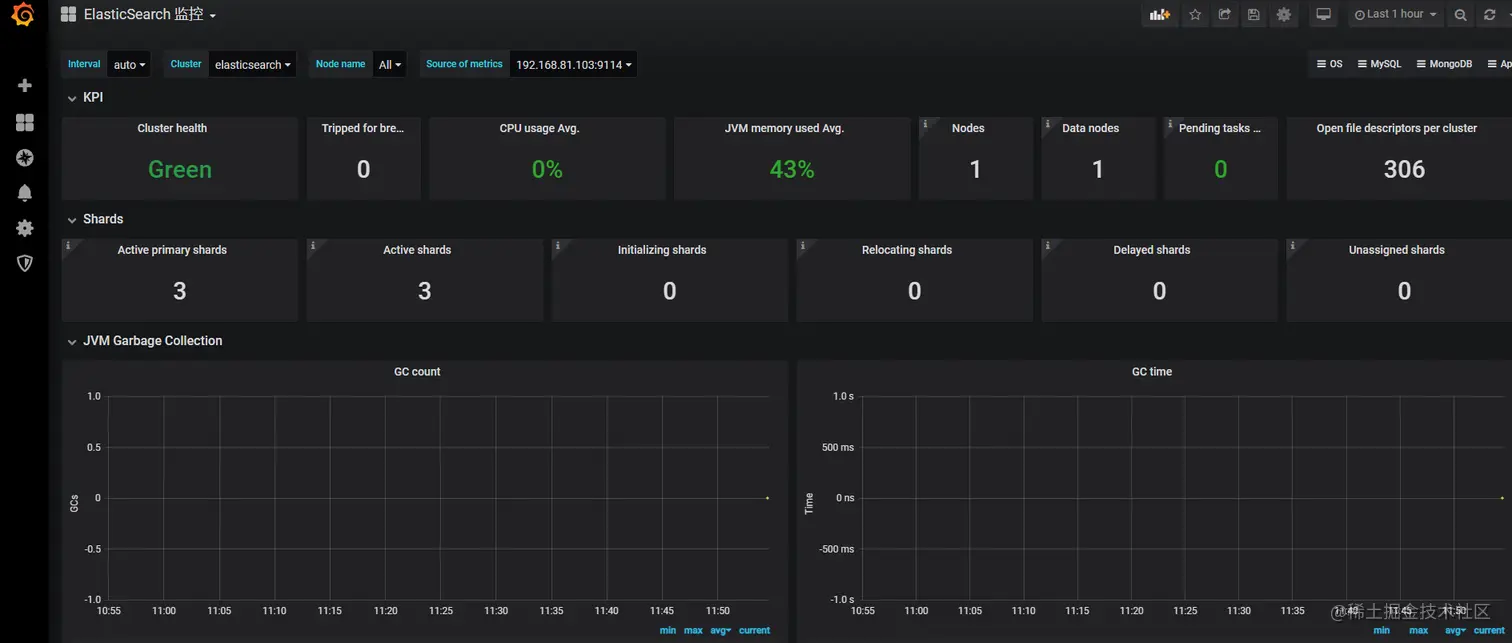Image resolution: width=1512 pixels, height=643 pixels.
Task: Open the Cluster health panel title
Action: click(x=172, y=128)
